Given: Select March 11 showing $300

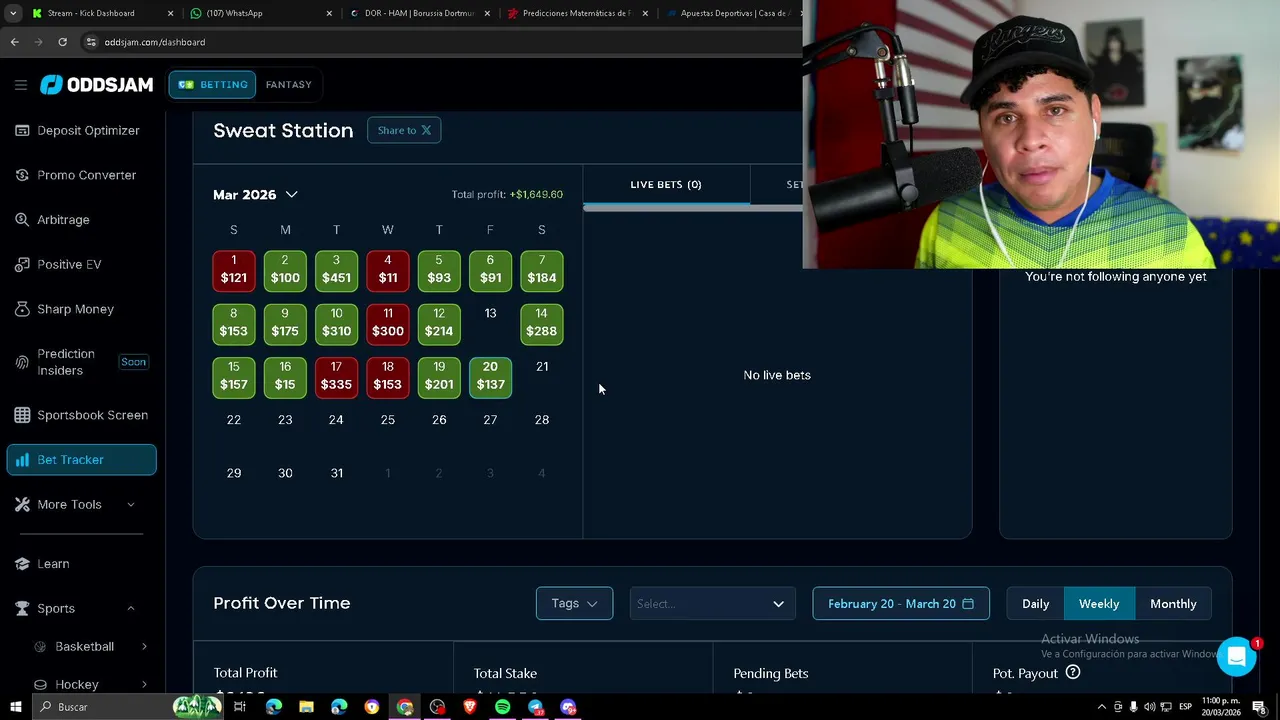Looking at the screenshot, I should [x=388, y=323].
